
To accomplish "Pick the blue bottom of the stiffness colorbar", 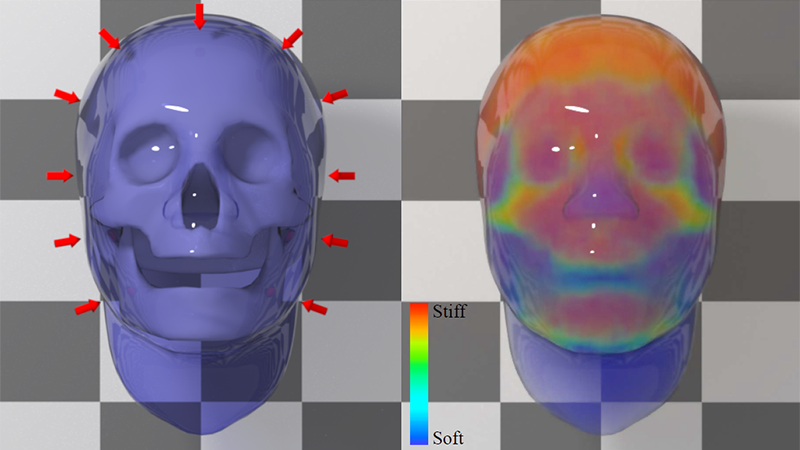I will coord(421,432).
